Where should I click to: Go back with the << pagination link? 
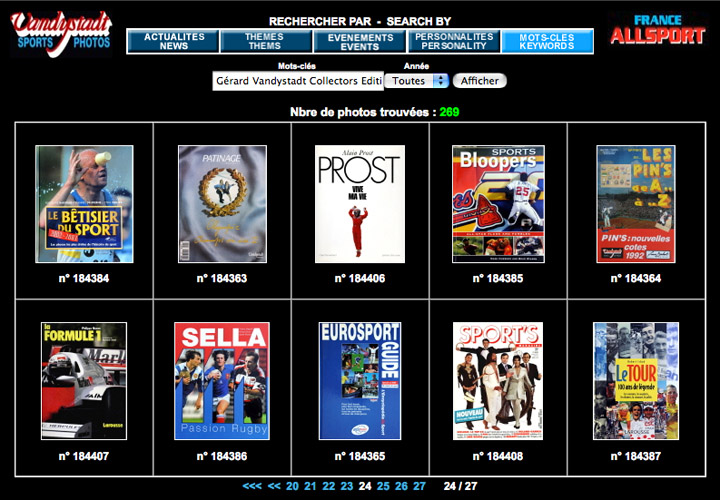[x=274, y=486]
